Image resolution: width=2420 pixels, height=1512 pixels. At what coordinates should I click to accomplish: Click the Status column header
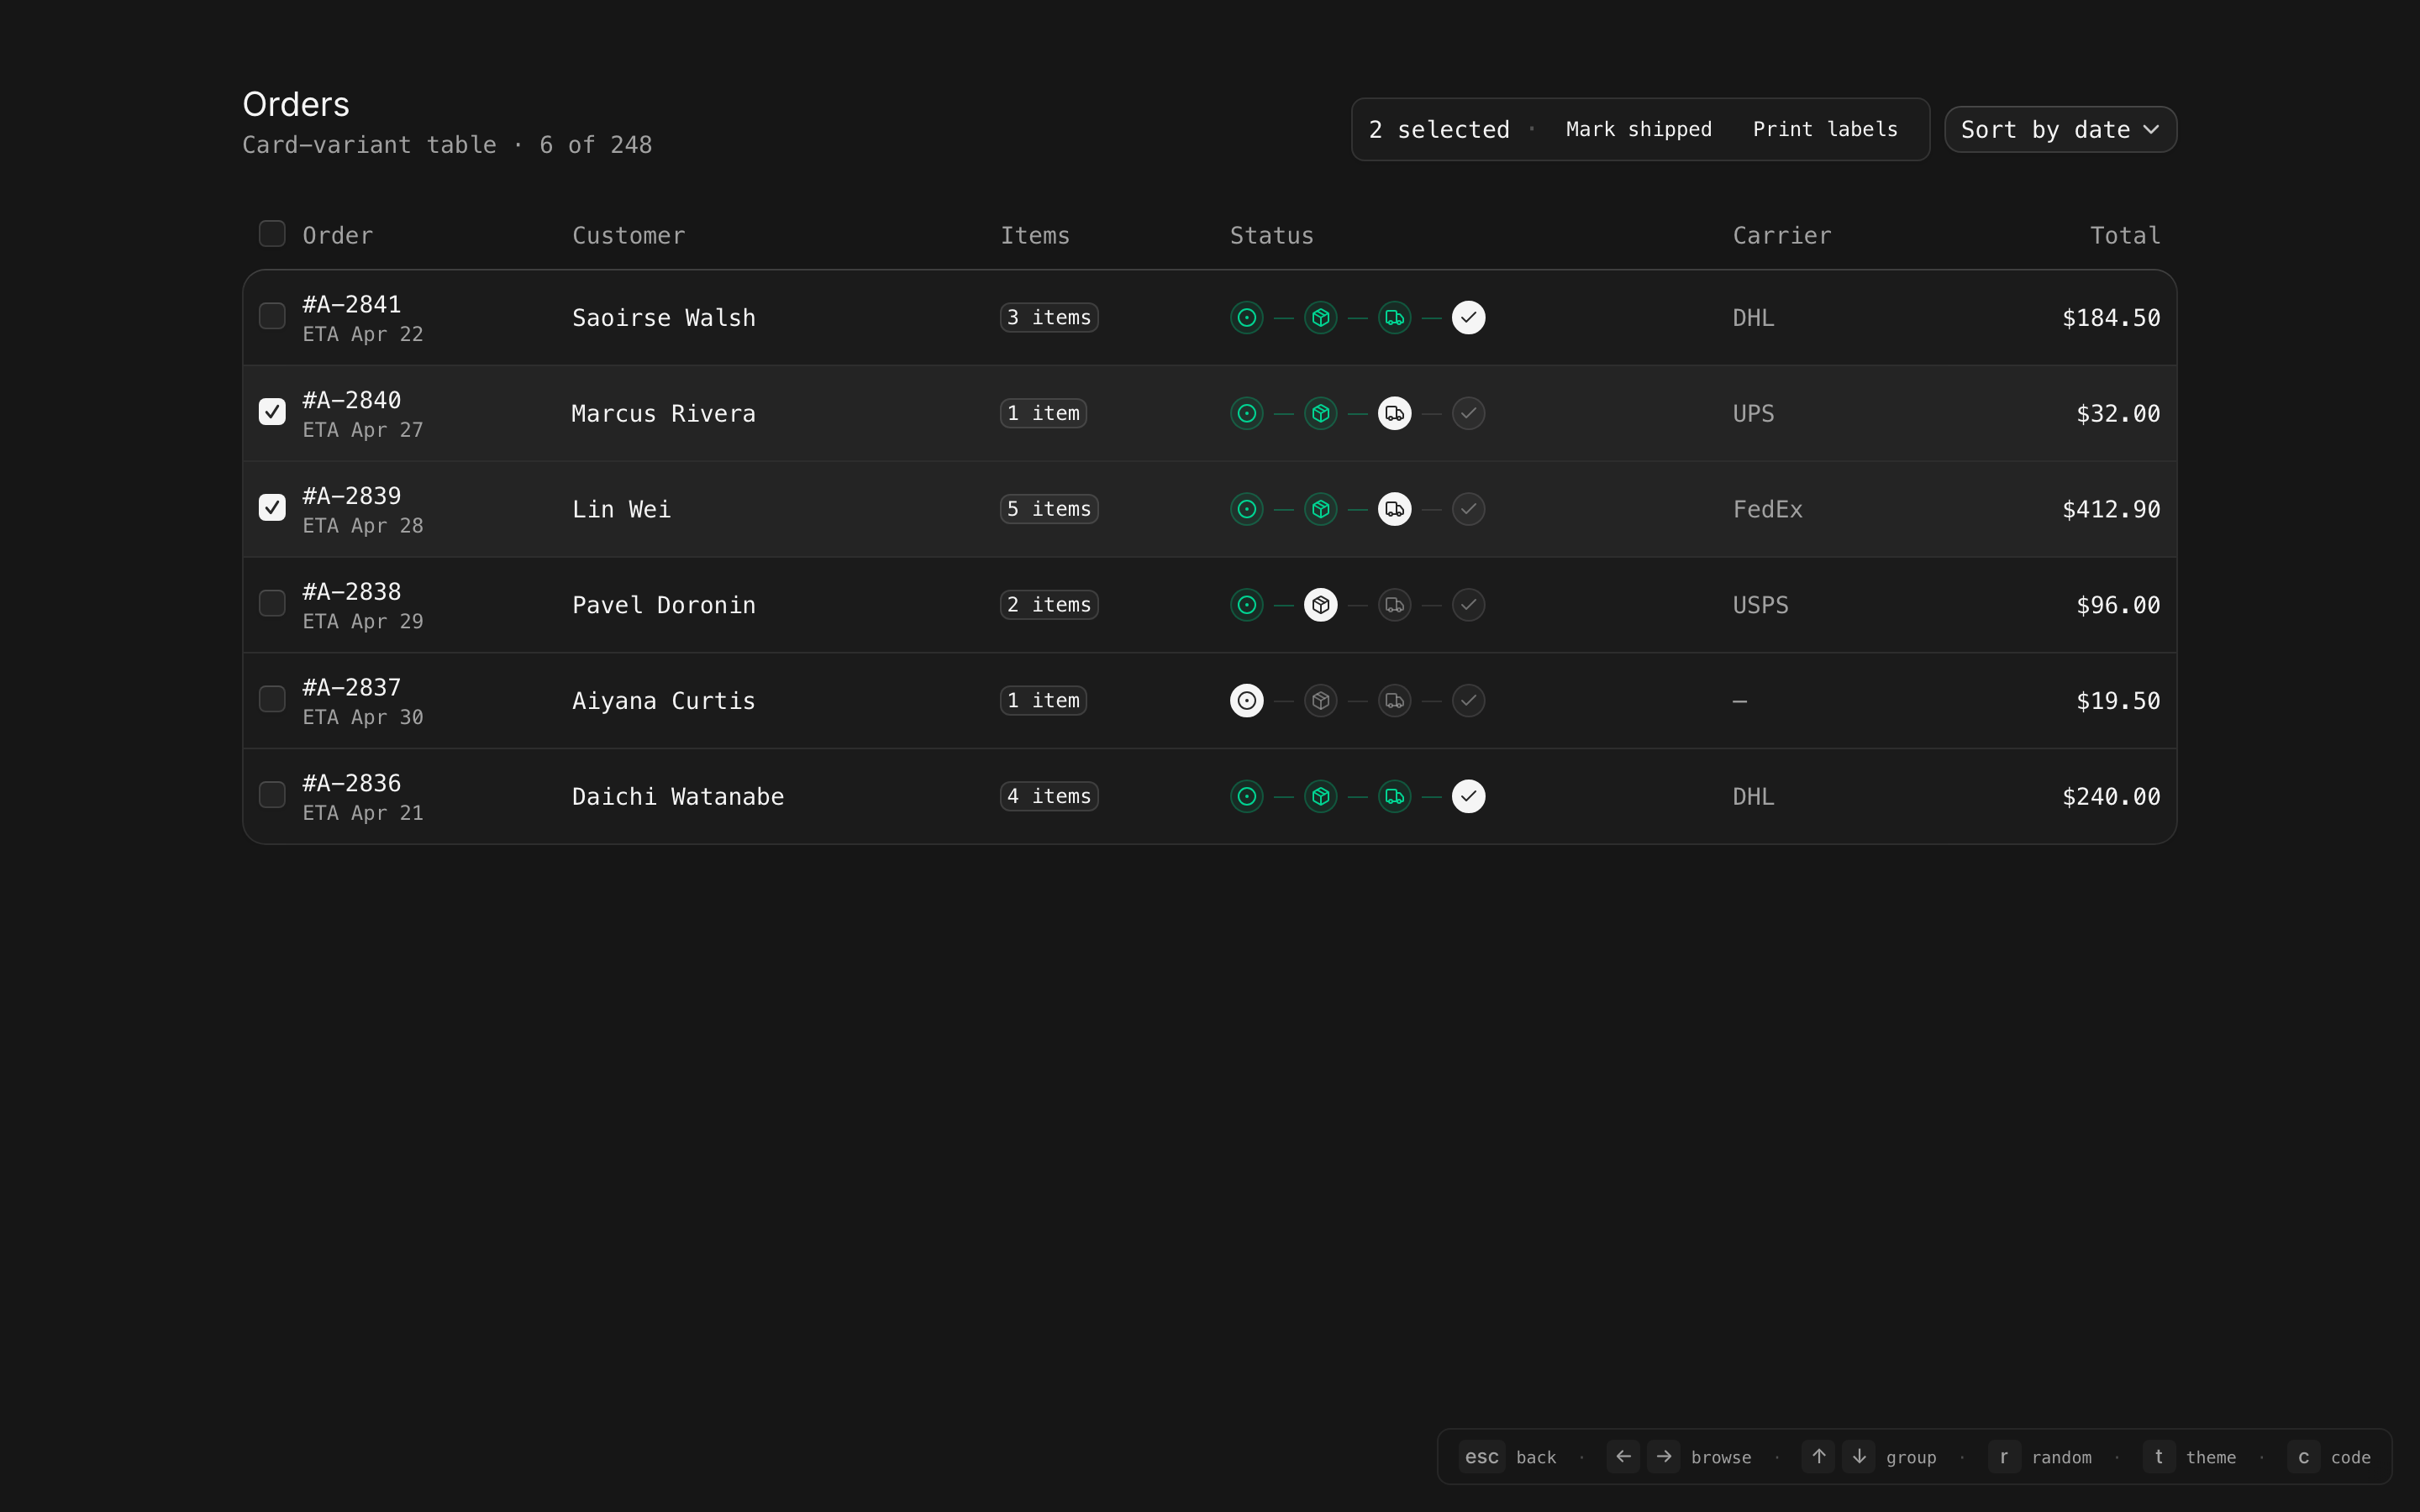pos(1271,236)
